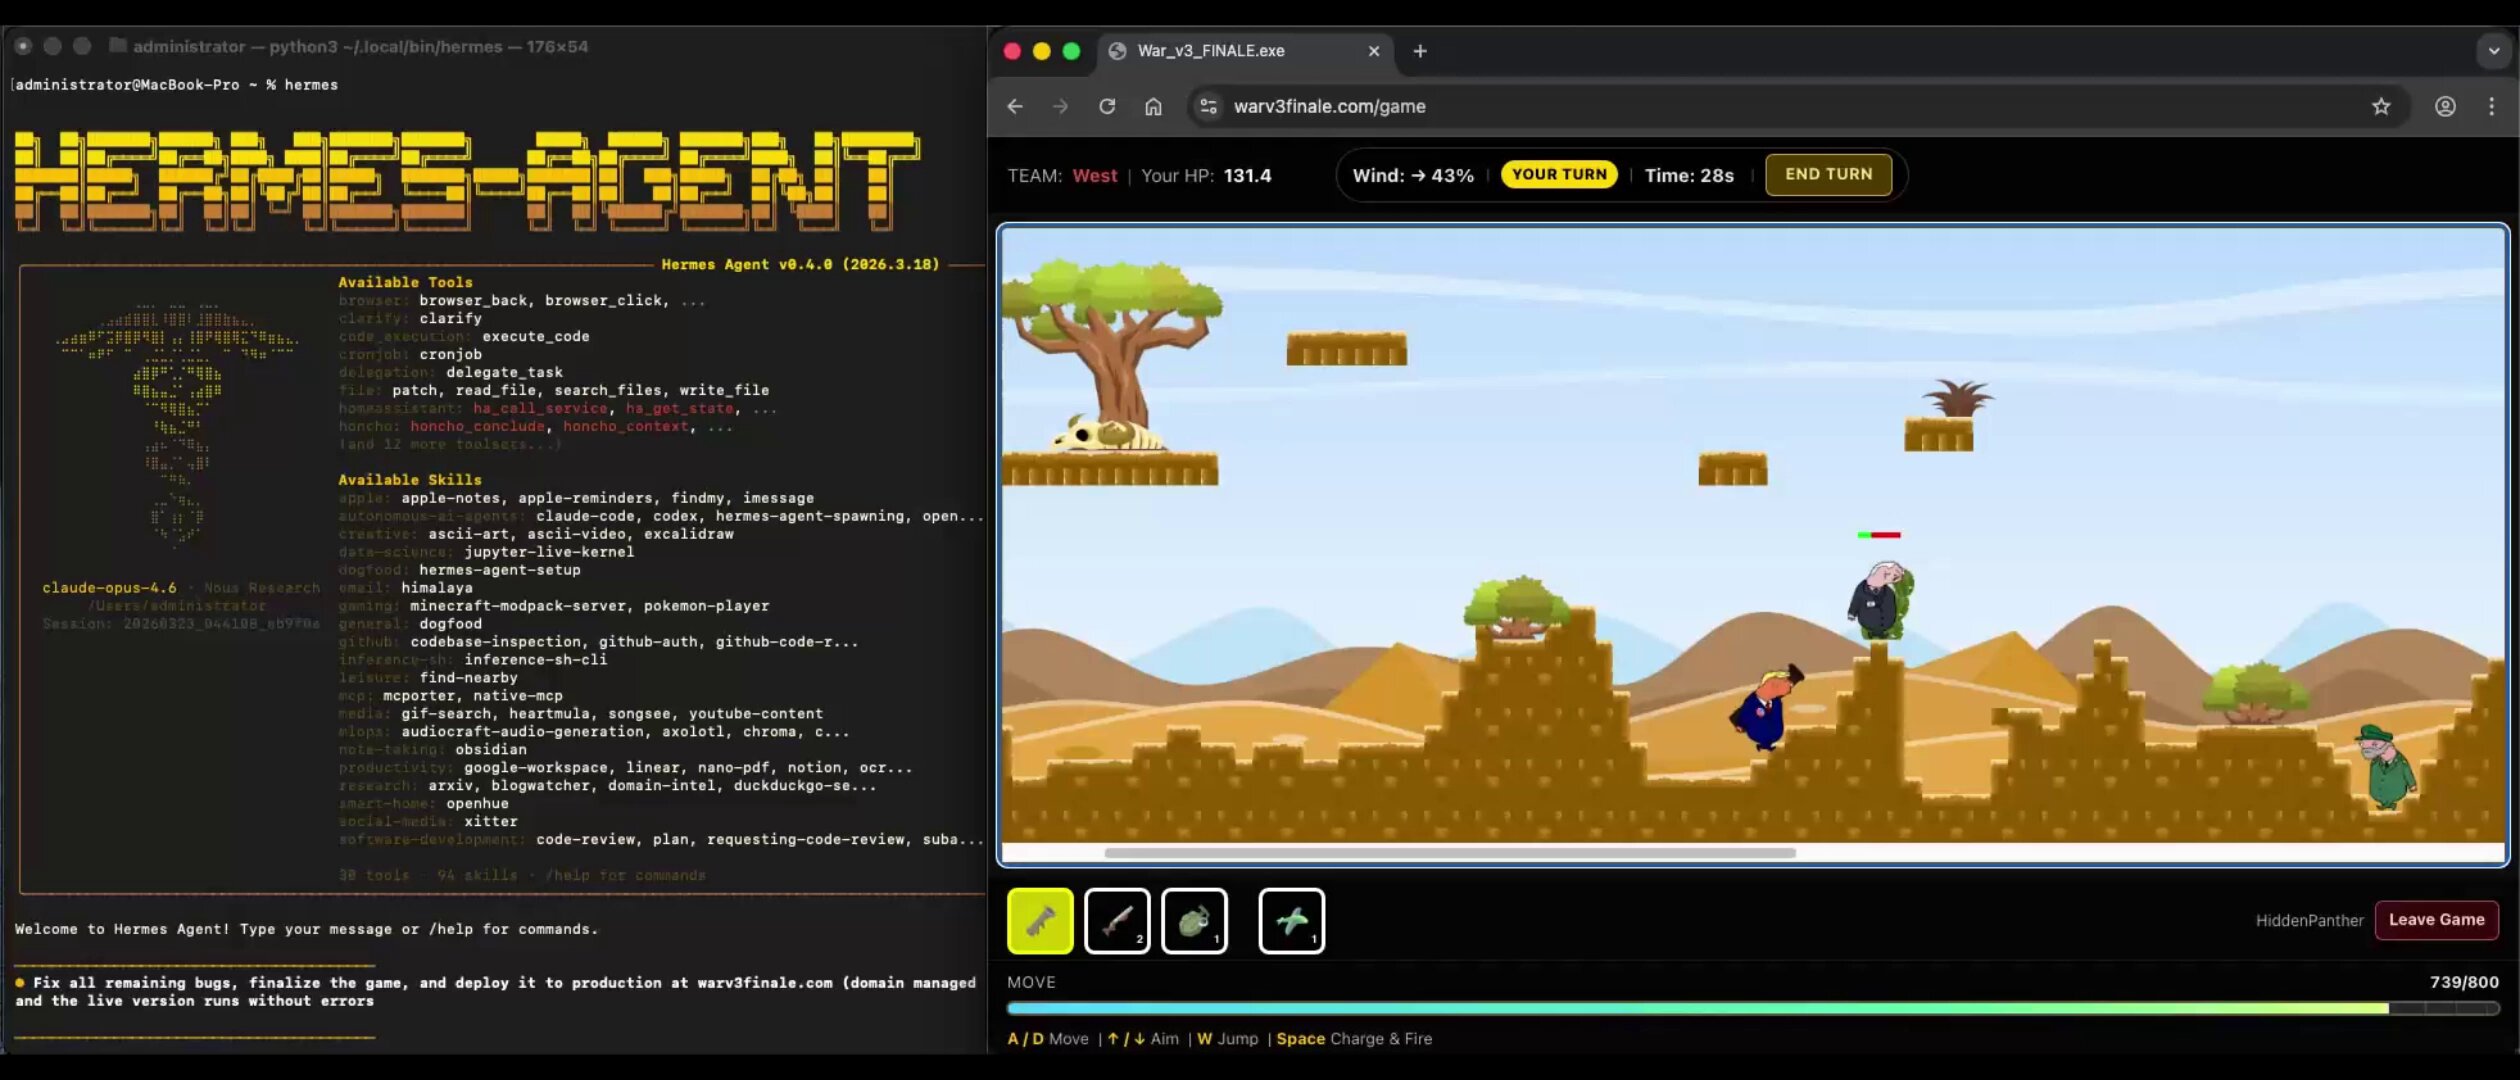
Task: Pick the airstrike plane weapon
Action: click(x=1291, y=920)
